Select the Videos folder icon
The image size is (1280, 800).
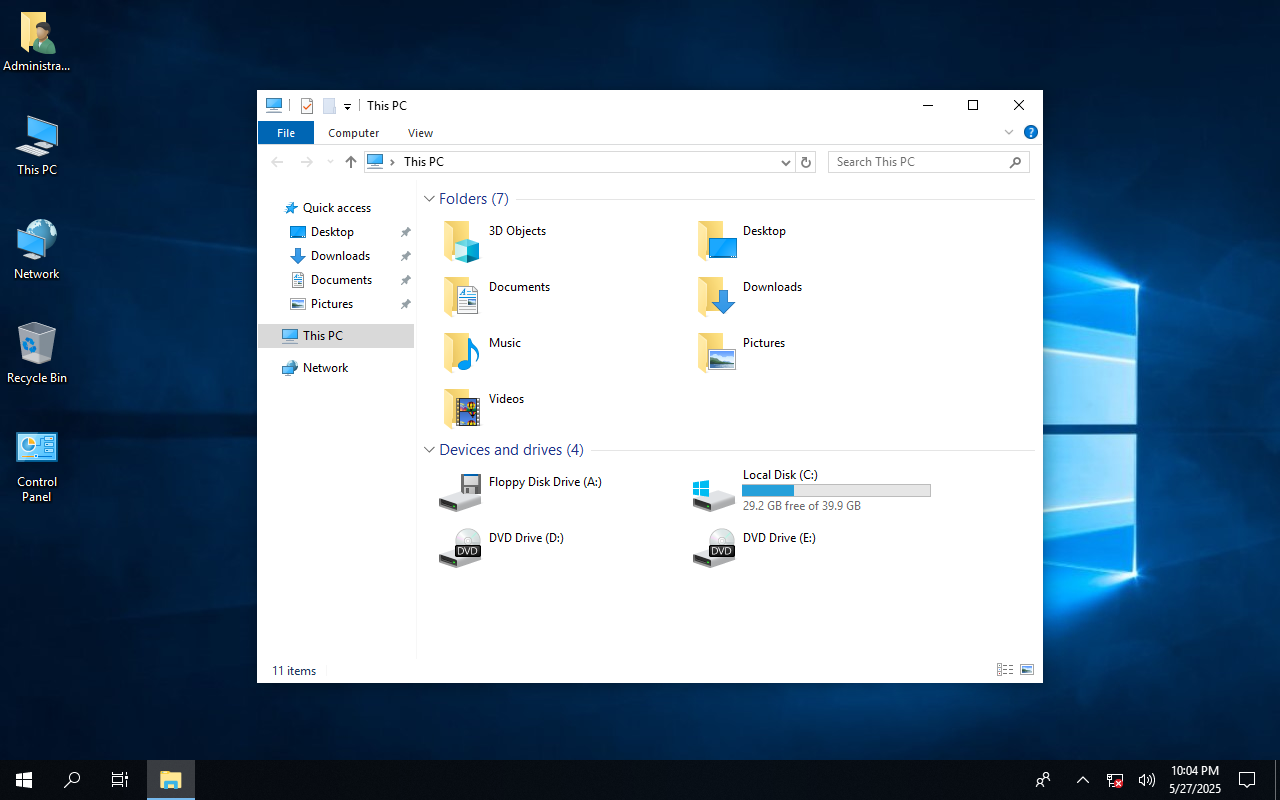pos(462,409)
